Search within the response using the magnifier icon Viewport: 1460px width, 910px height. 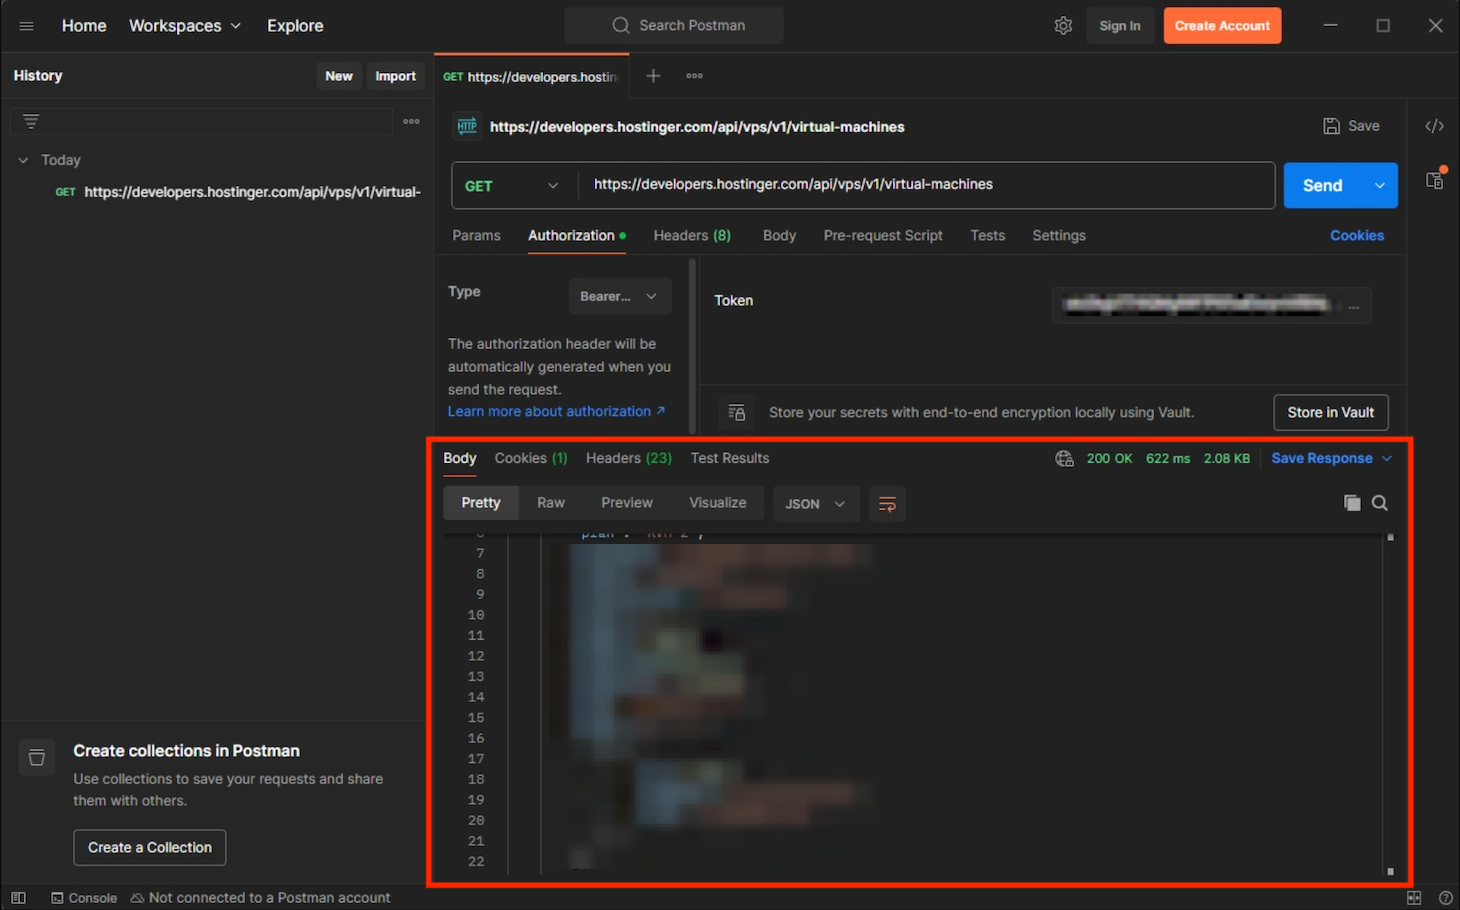click(1380, 503)
